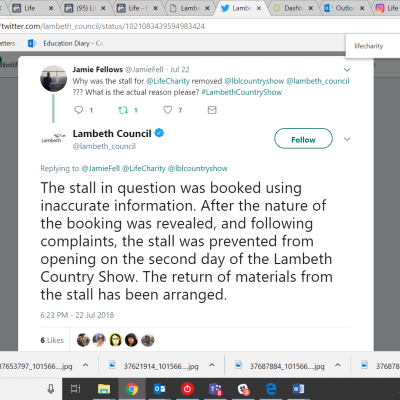Screen dimensions: 400x400
Task: Open Chrome from the Windows taskbar
Action: coord(132,389)
